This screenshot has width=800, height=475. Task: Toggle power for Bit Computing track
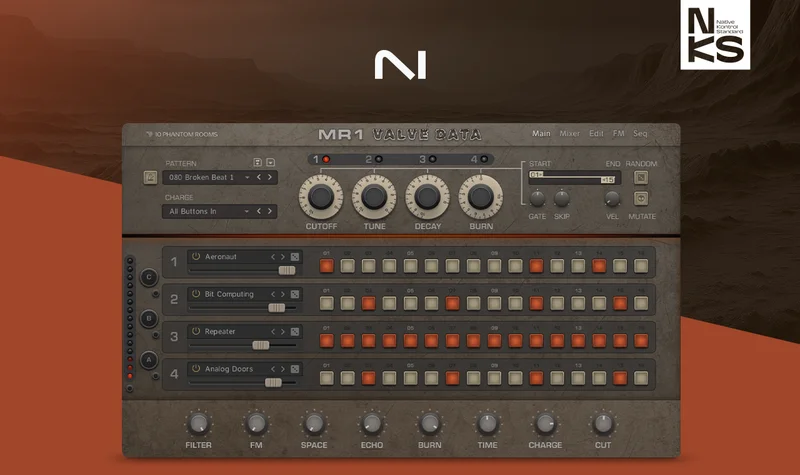pyautogui.click(x=196, y=294)
